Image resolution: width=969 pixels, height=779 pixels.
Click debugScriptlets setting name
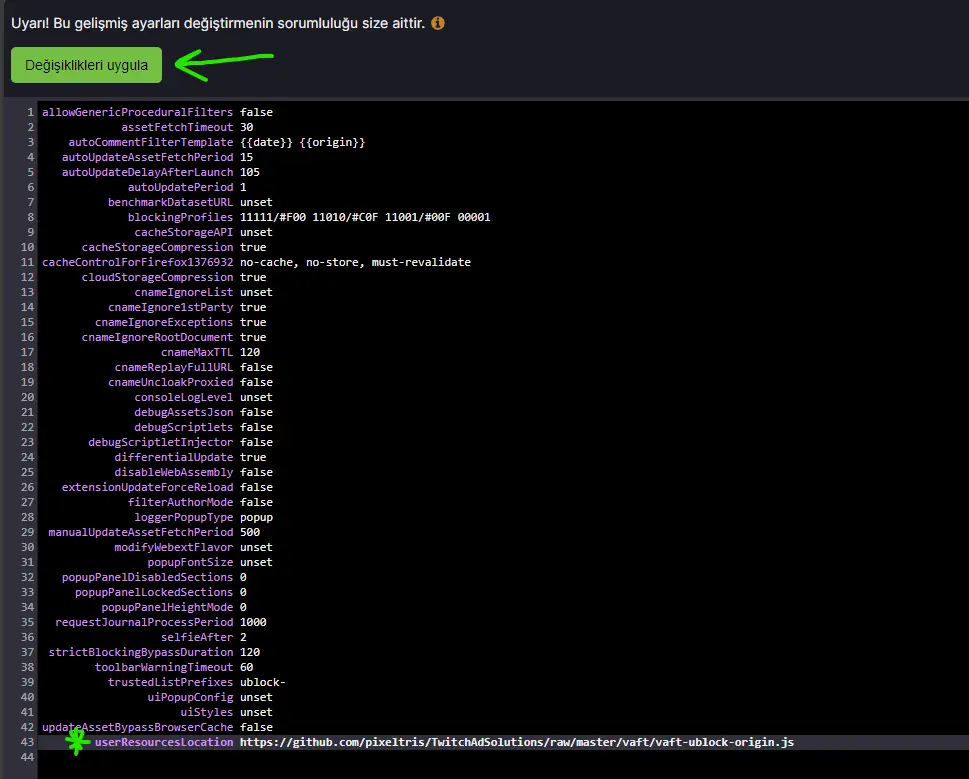(x=184, y=427)
